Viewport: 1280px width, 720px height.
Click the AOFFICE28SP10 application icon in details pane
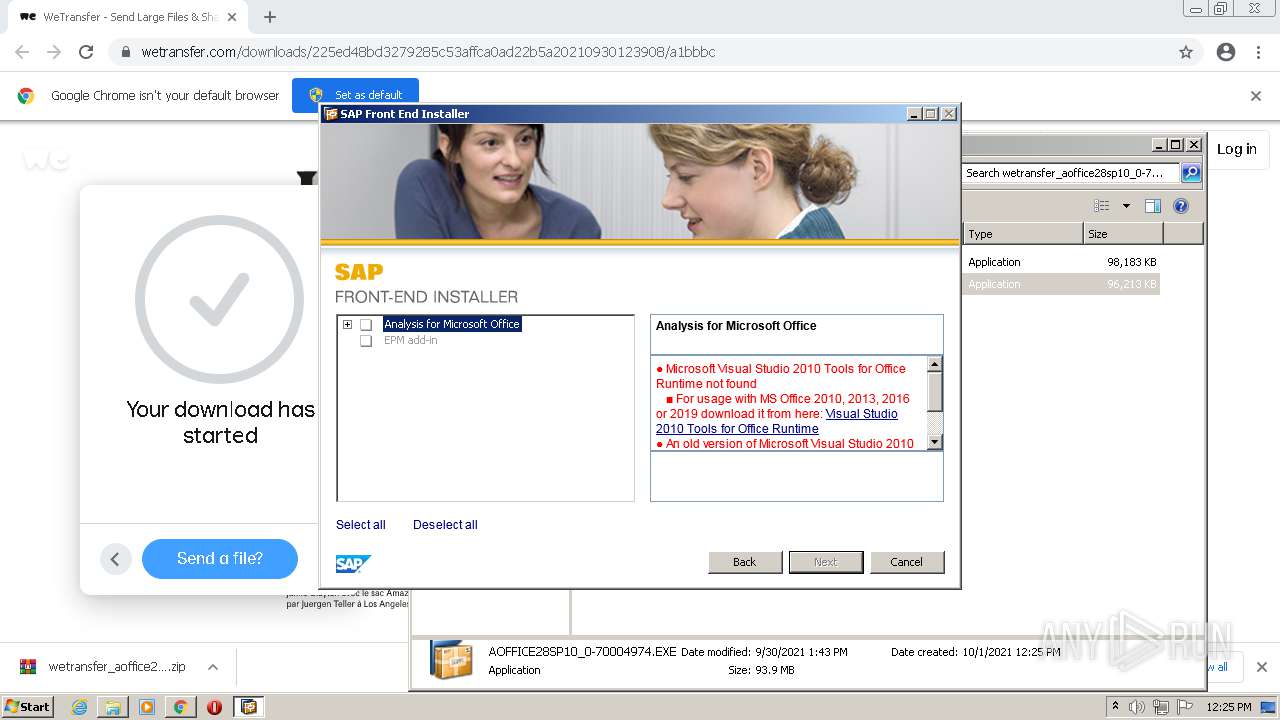451,660
